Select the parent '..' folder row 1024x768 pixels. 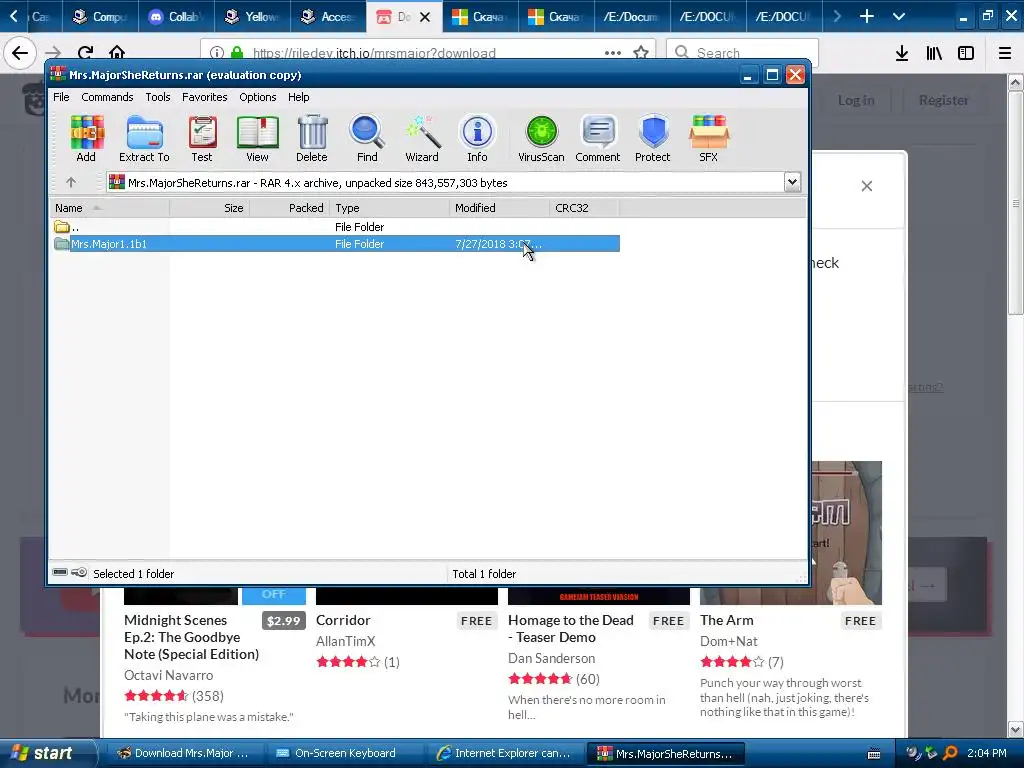click(336, 227)
